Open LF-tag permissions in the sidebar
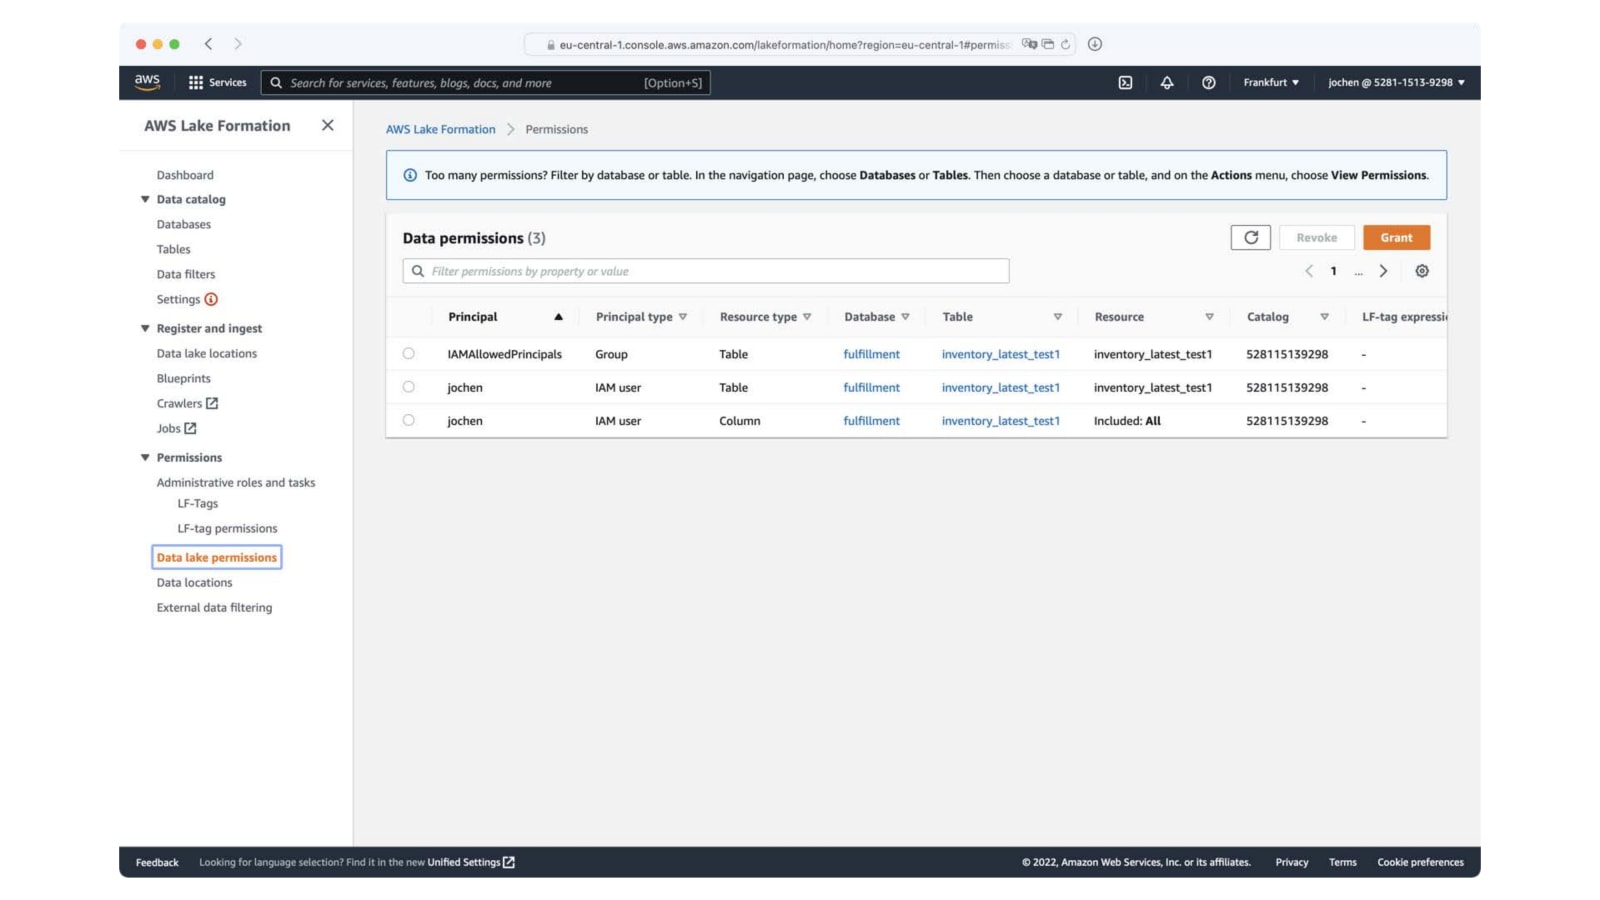This screenshot has height=900, width=1600. pos(228,528)
